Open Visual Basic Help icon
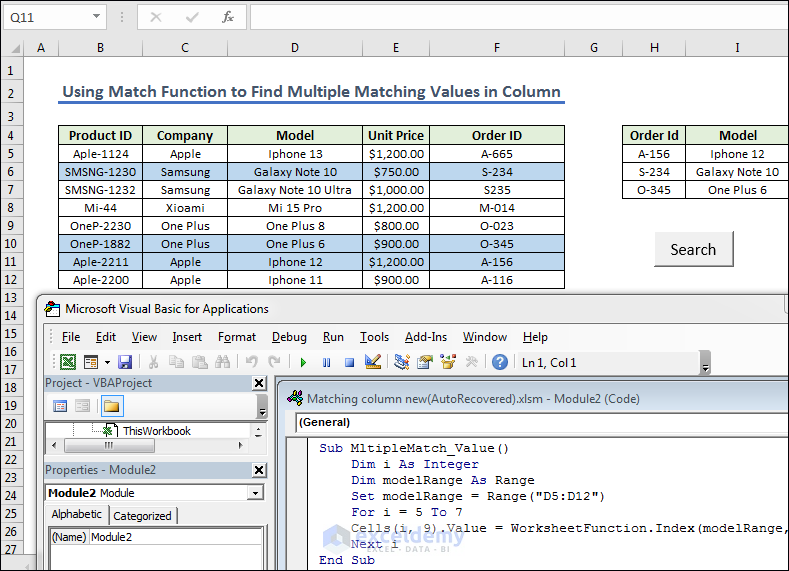Viewport: 789px width, 571px height. point(500,362)
